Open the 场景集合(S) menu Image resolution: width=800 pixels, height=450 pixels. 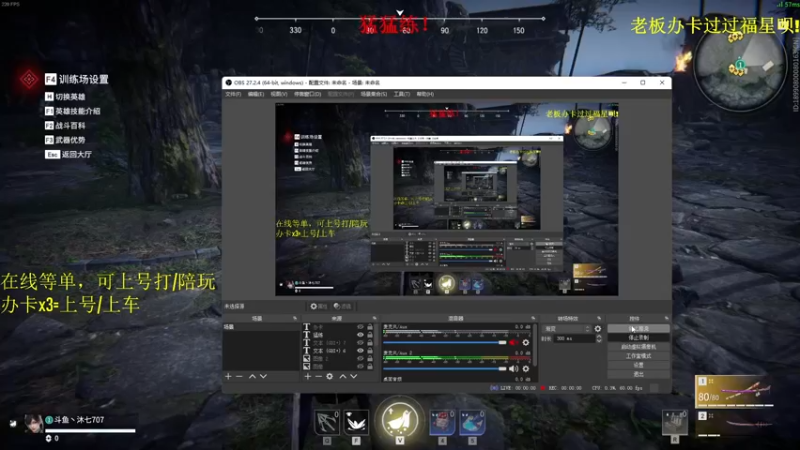click(373, 94)
